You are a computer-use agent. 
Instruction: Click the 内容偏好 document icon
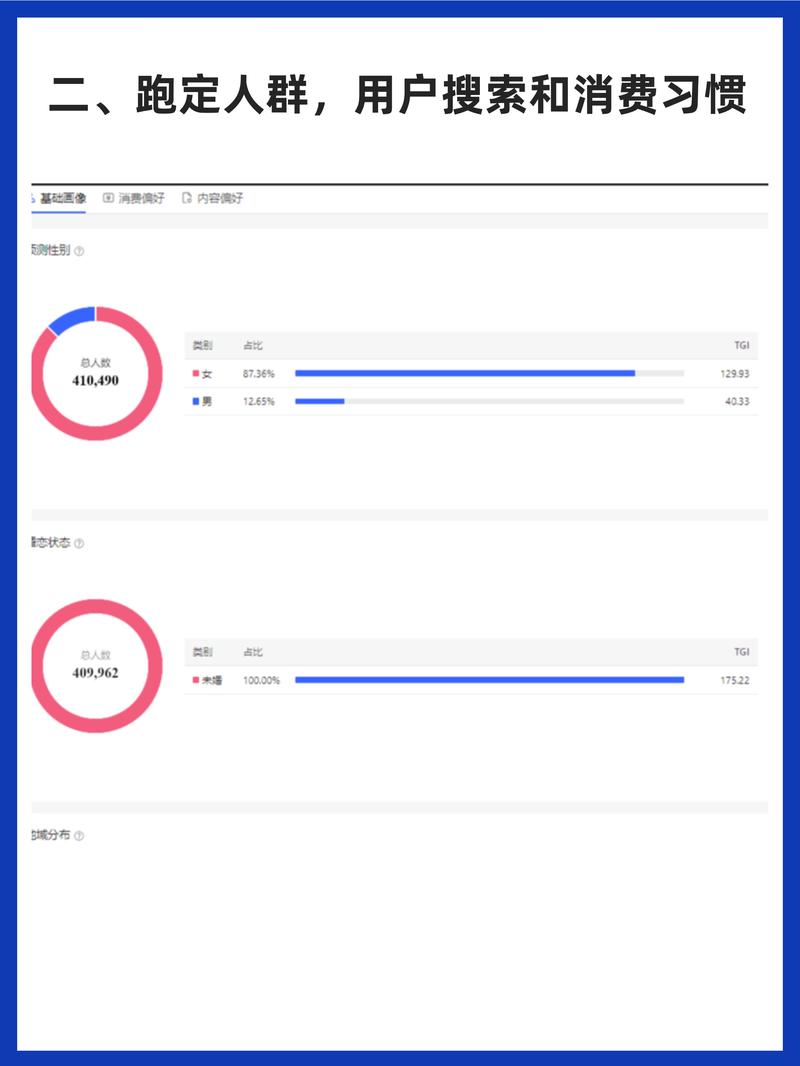click(186, 198)
